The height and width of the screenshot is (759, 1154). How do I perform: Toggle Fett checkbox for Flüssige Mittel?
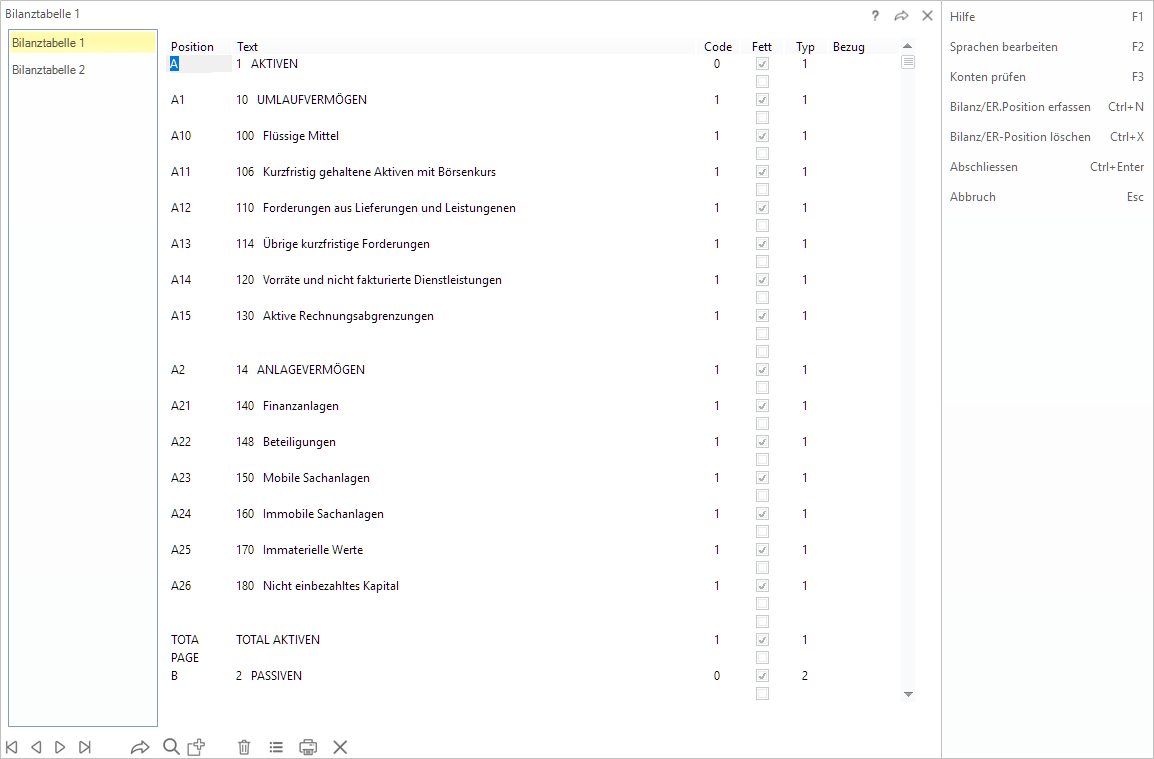pos(762,136)
